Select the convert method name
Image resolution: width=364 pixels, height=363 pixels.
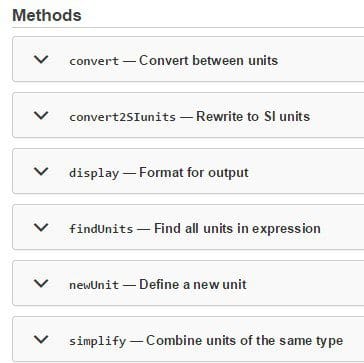coord(94,61)
